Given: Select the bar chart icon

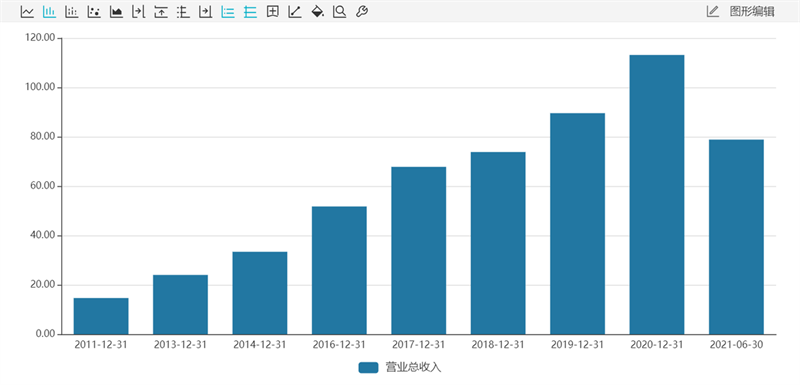Looking at the screenshot, I should point(49,11).
